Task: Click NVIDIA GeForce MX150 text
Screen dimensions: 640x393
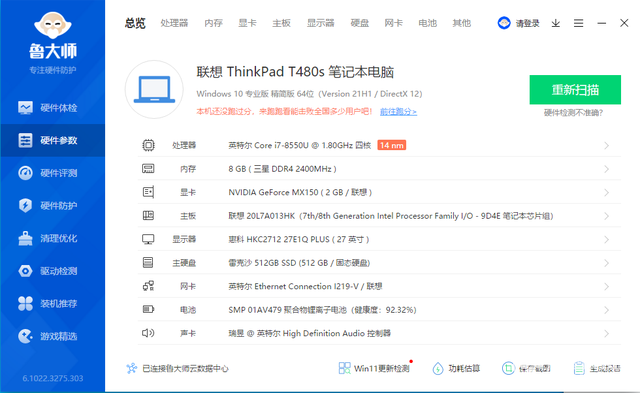Action: pos(300,192)
